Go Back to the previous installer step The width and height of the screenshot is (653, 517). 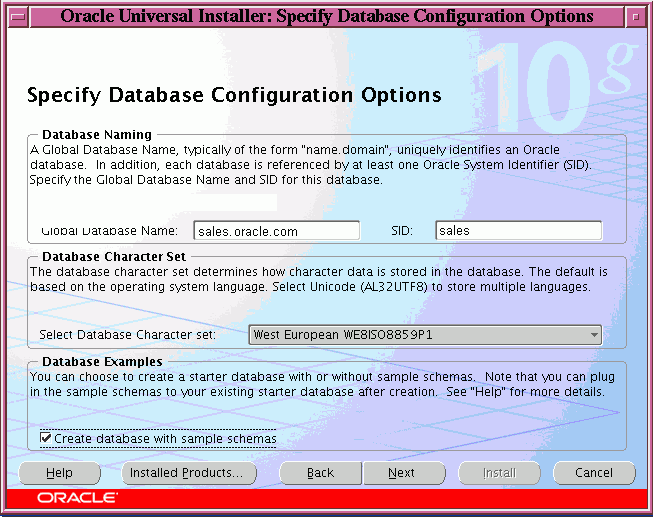[x=320, y=473]
